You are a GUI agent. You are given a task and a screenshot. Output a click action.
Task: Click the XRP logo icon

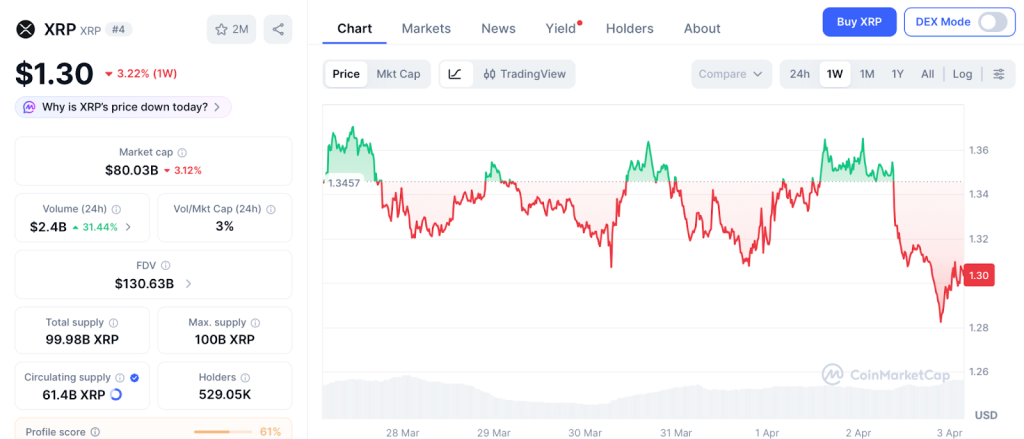click(x=25, y=29)
